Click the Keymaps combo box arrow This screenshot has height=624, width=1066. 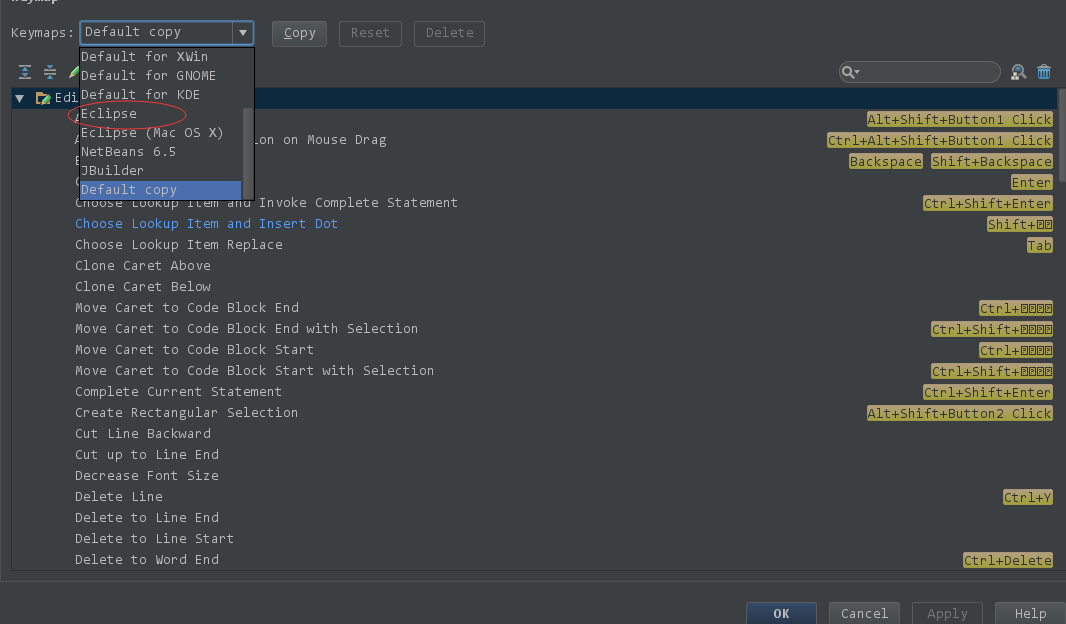click(243, 33)
